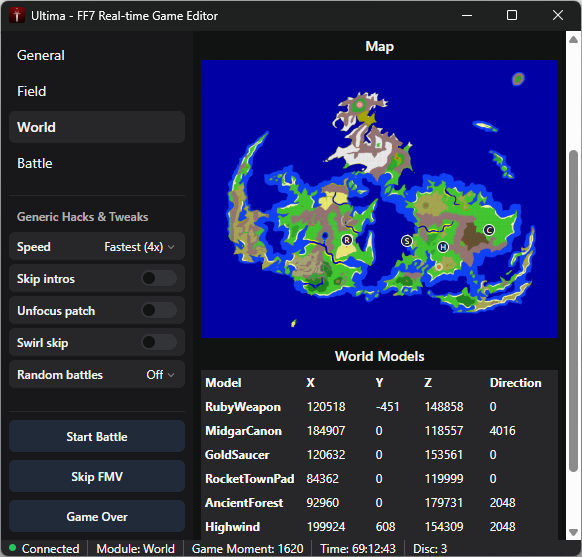Turn on the Unfocus patch switch
582x557 pixels.
tap(159, 310)
